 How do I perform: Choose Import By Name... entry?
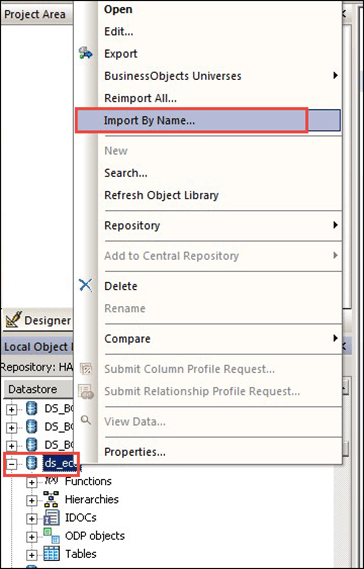pyautogui.click(x=150, y=121)
